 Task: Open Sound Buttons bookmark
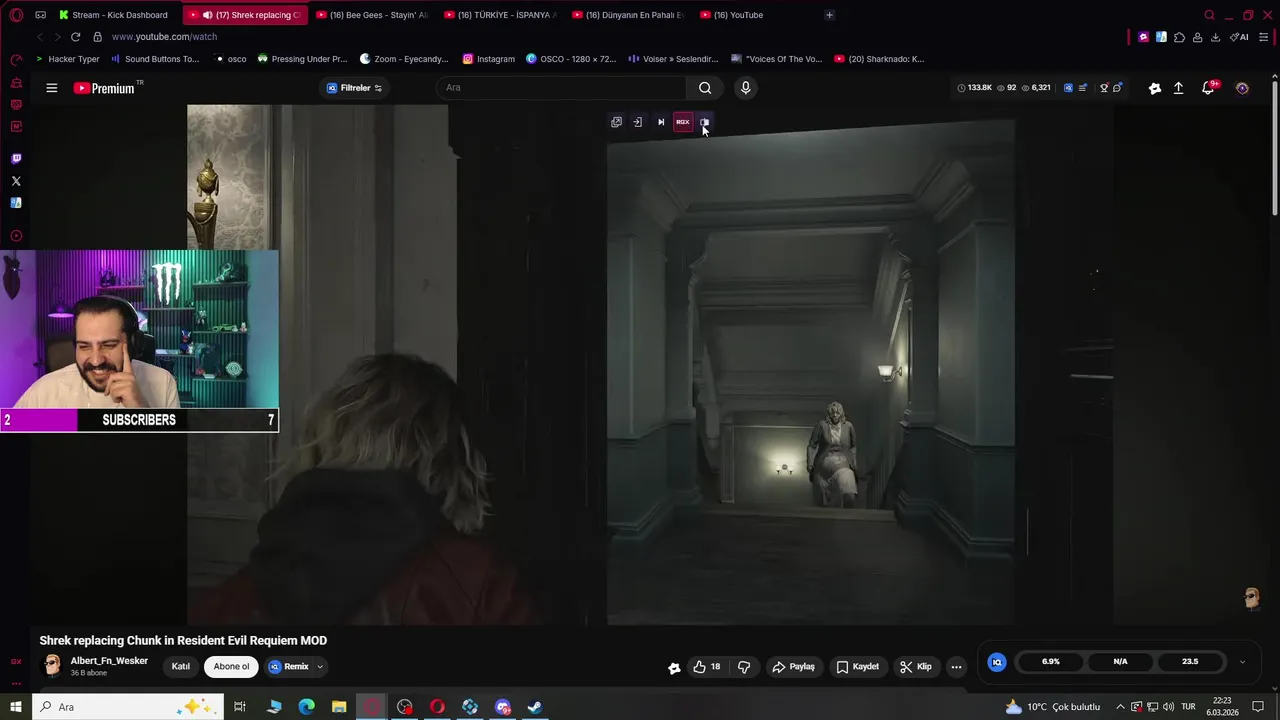154,59
